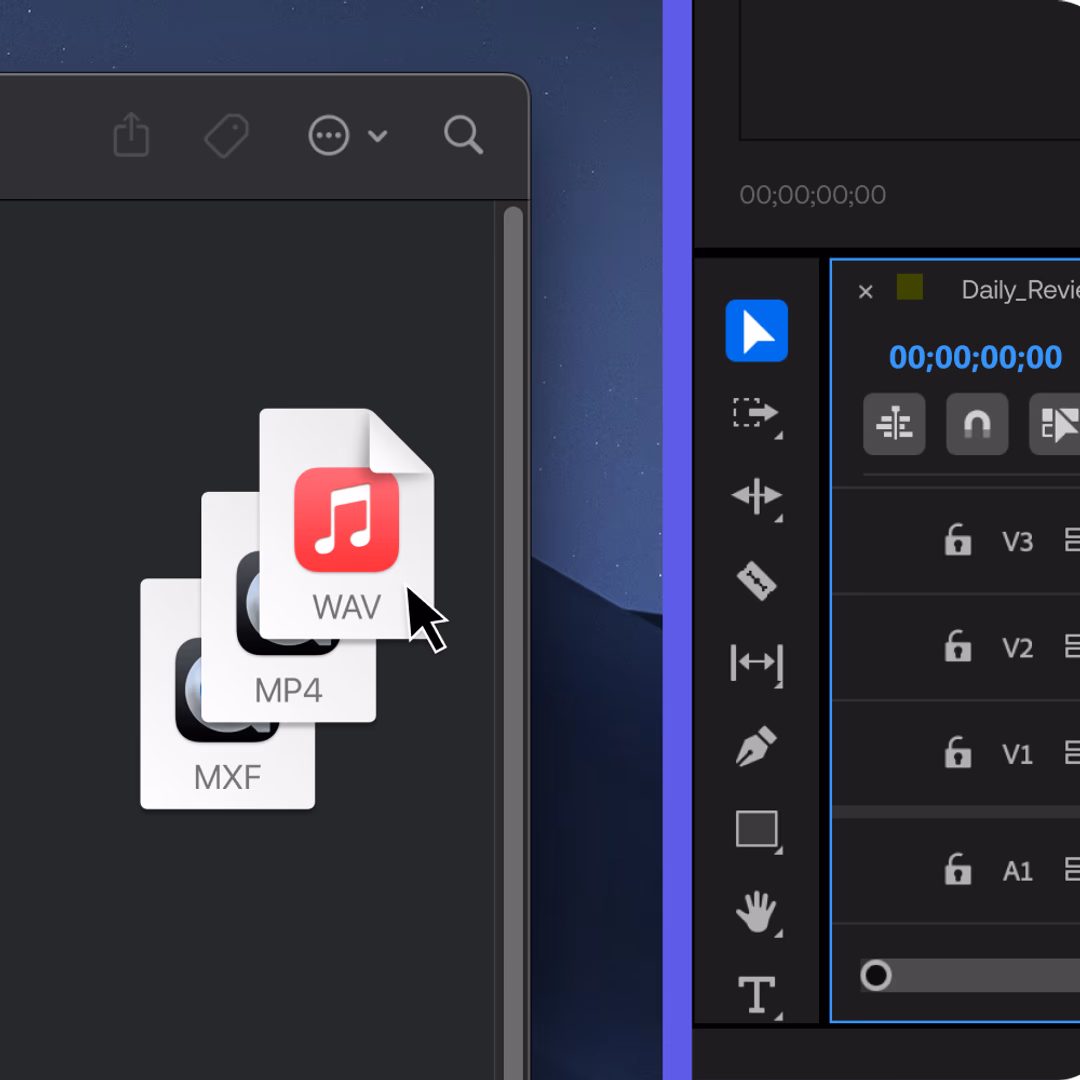The width and height of the screenshot is (1080, 1080).
Task: Toggle Linked Selection button
Action: click(x=1055, y=424)
